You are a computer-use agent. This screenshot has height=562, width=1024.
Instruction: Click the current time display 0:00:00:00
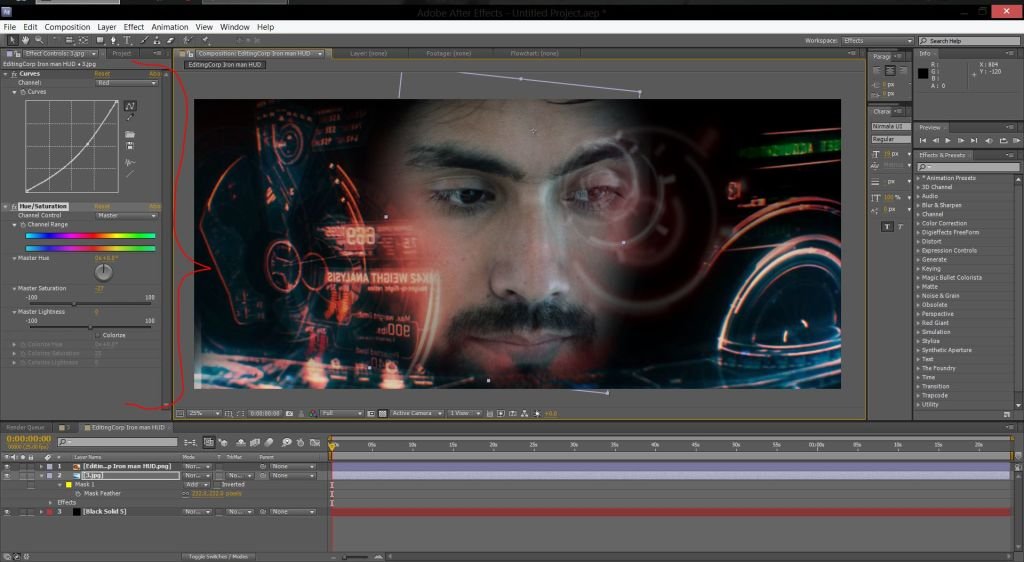(x=29, y=439)
